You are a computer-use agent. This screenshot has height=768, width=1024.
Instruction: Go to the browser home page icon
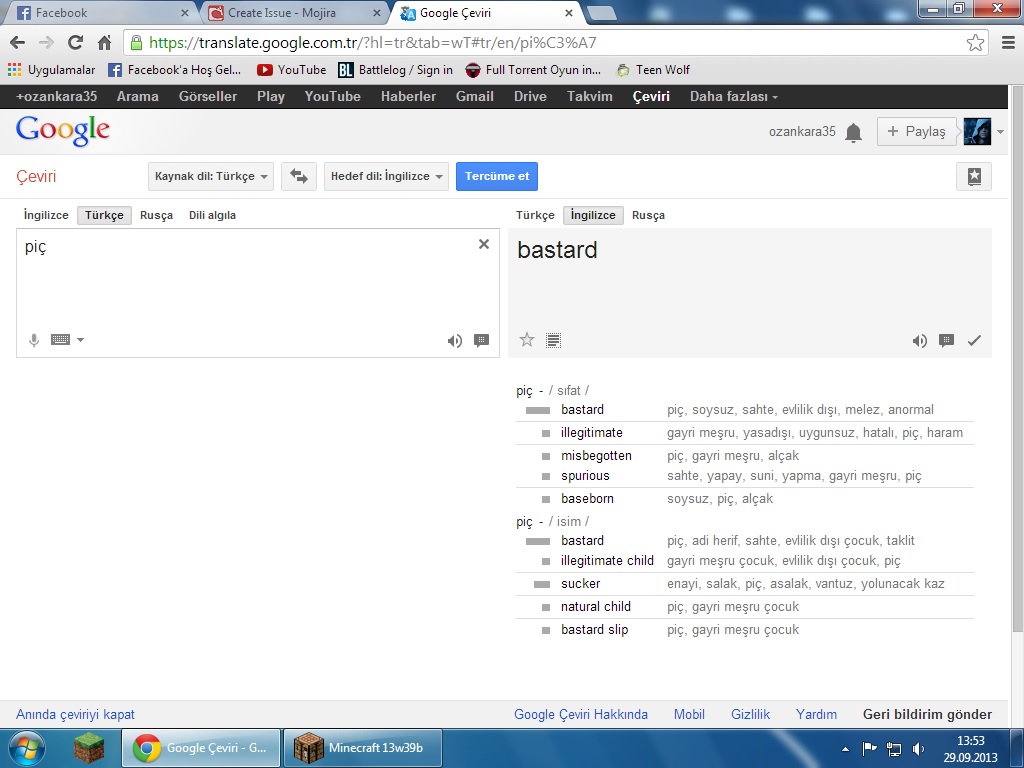click(x=104, y=42)
